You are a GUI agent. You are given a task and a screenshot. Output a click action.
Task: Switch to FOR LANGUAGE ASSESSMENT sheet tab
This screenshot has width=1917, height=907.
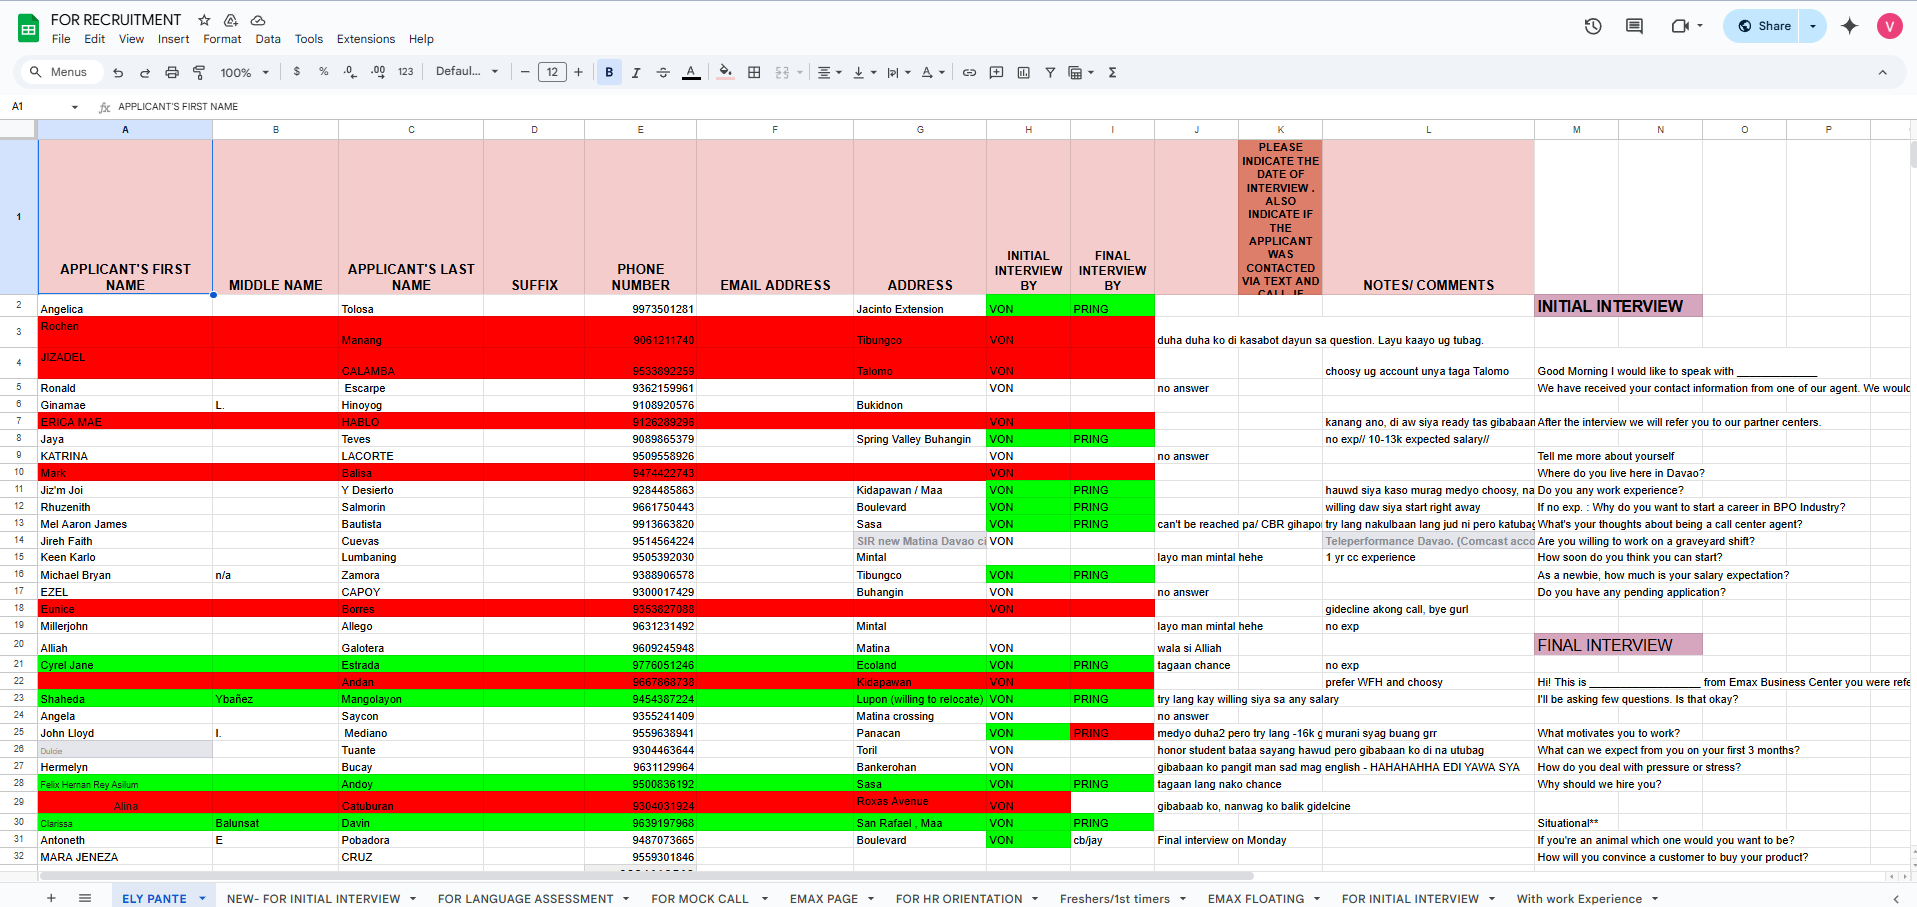coord(525,898)
